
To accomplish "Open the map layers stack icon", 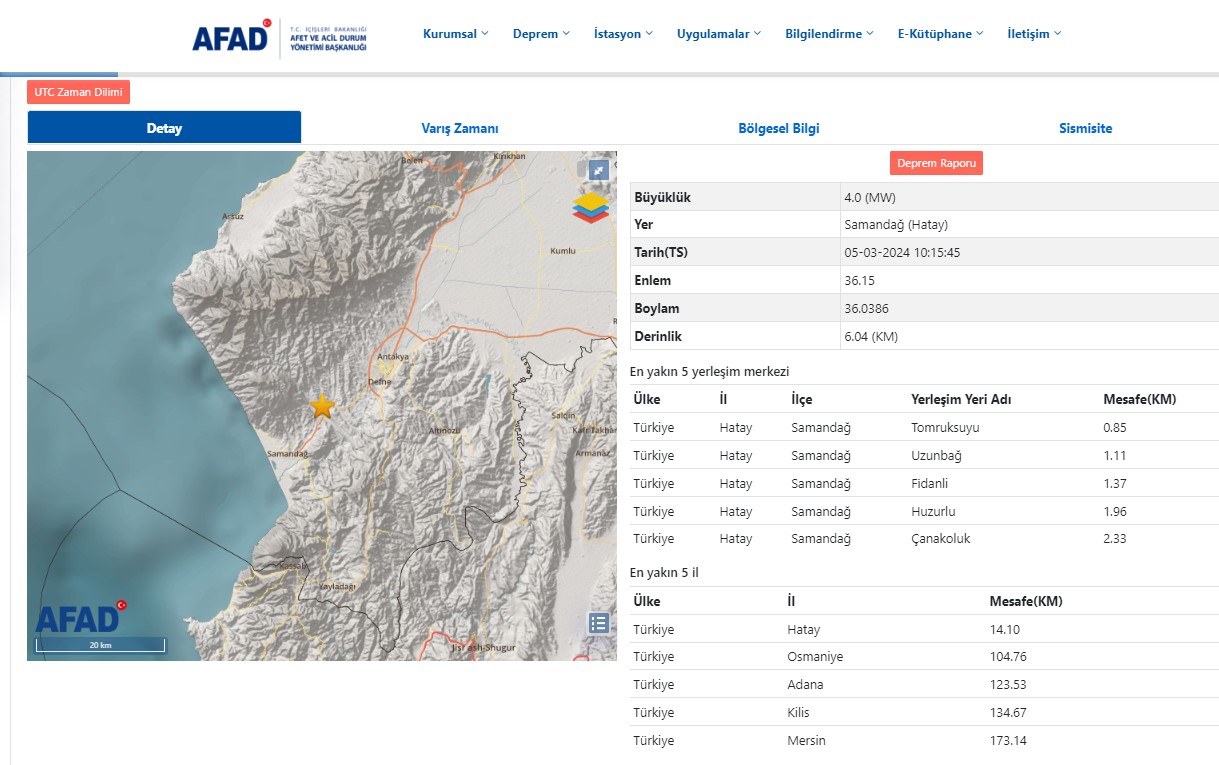I will (591, 207).
